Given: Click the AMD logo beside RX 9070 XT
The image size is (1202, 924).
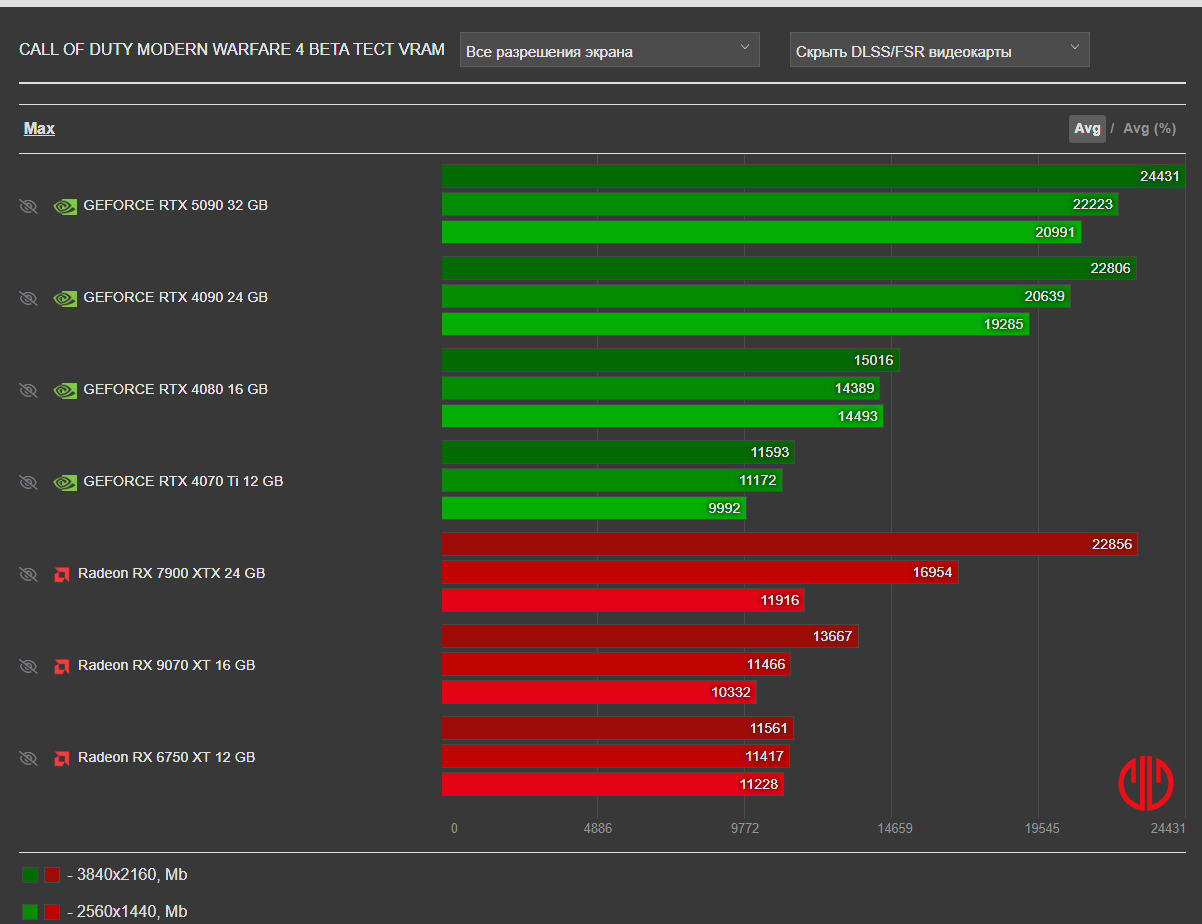Looking at the screenshot, I should 61,666.
